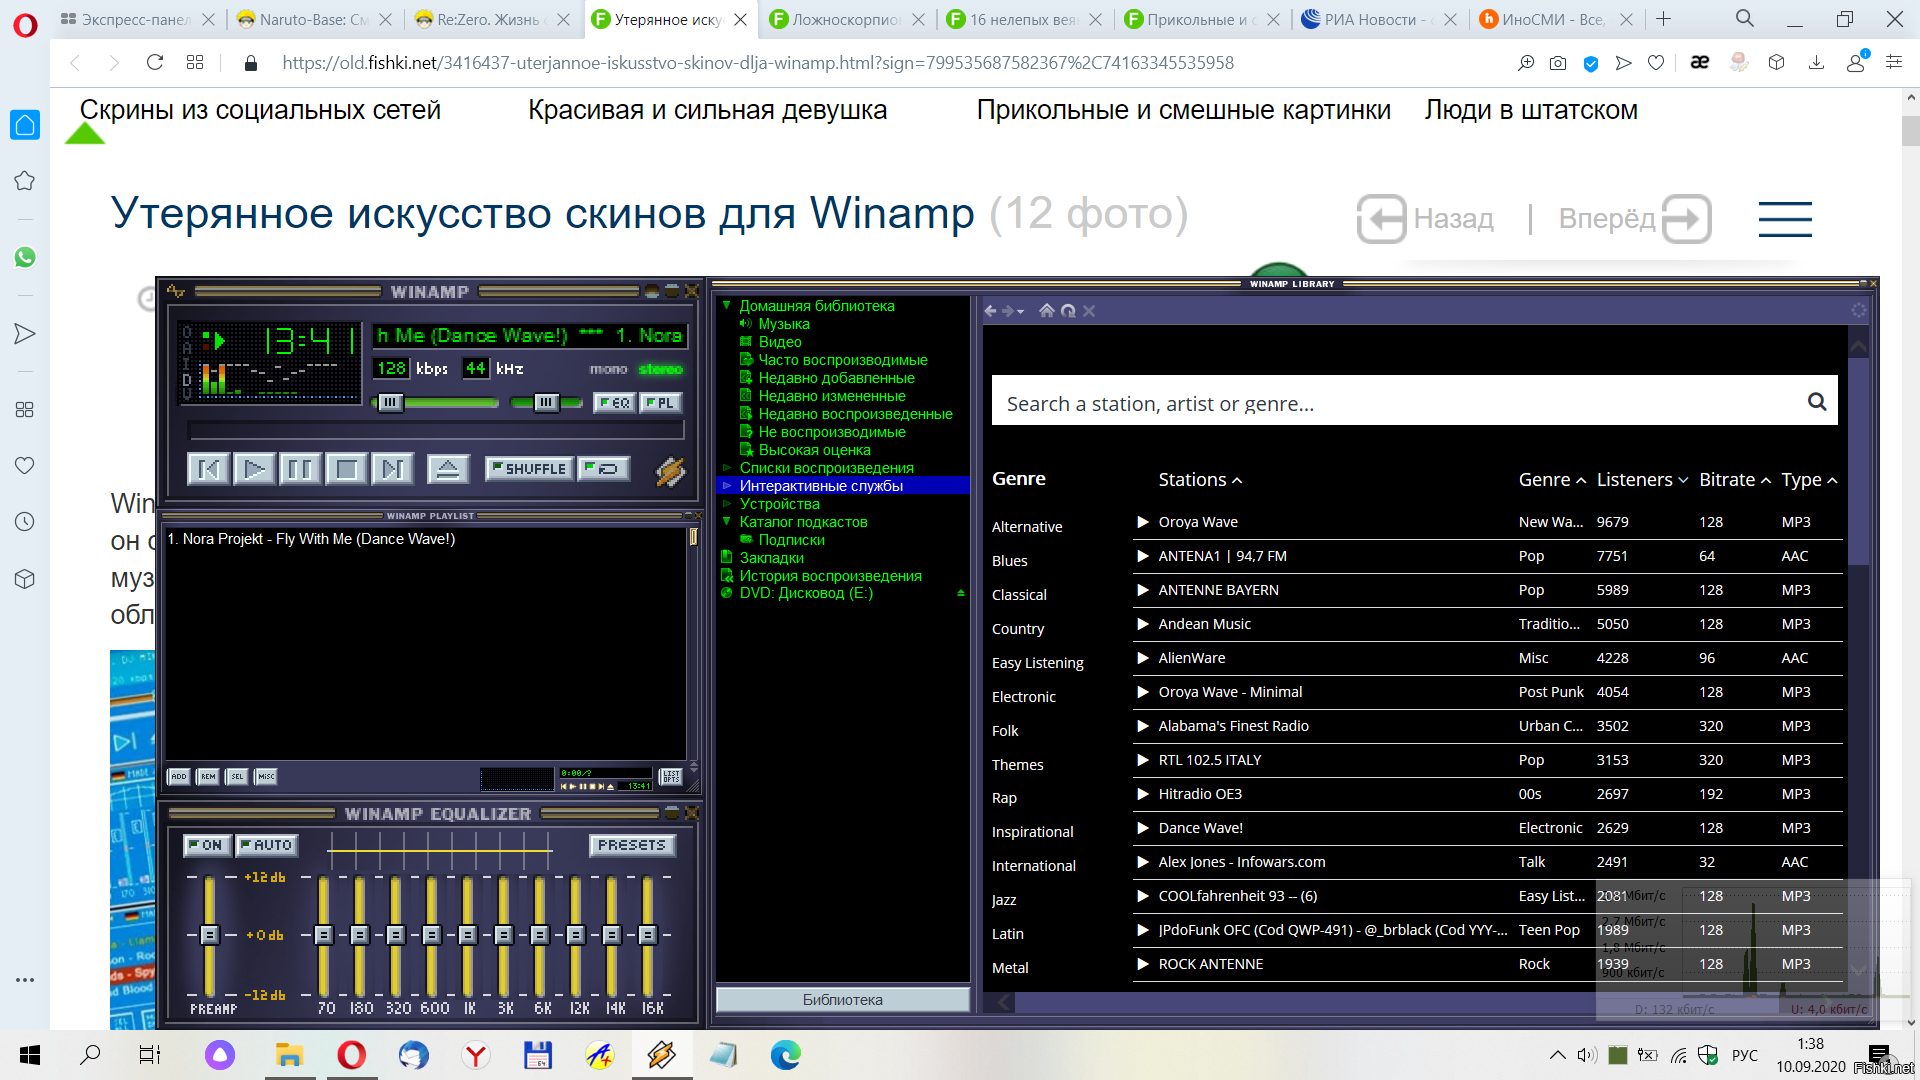
Task: Collapse Каталог подкастов tree node
Action: [x=727, y=522]
